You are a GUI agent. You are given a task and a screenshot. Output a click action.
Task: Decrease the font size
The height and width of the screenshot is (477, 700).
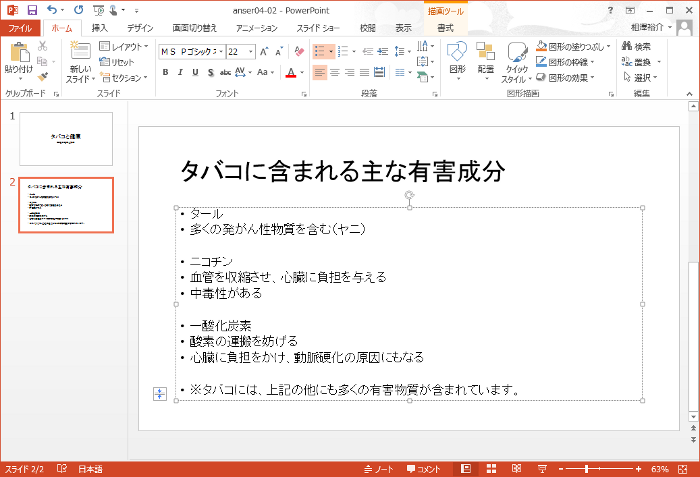279,52
